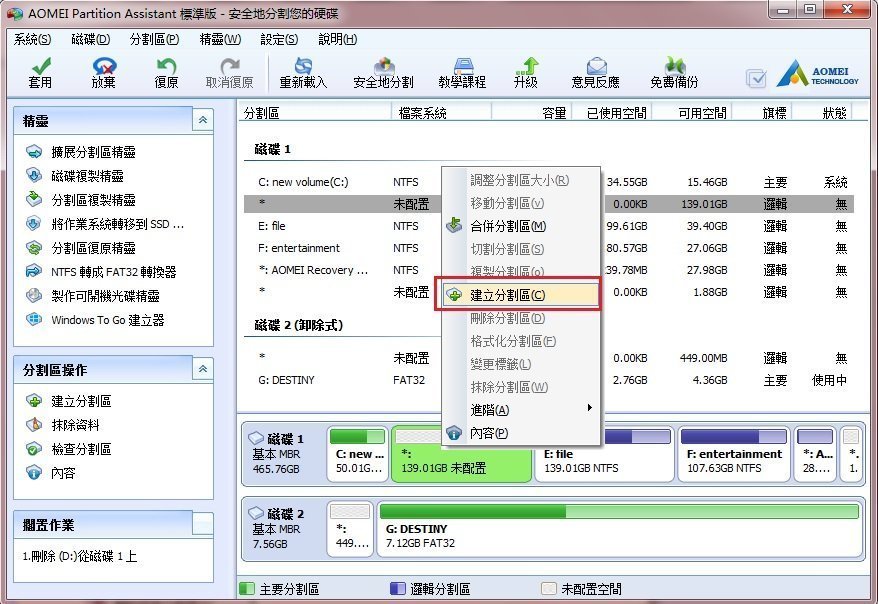This screenshot has height=604, width=878.
Task: Choose 內容(P) in the context menu
Action: click(x=520, y=433)
